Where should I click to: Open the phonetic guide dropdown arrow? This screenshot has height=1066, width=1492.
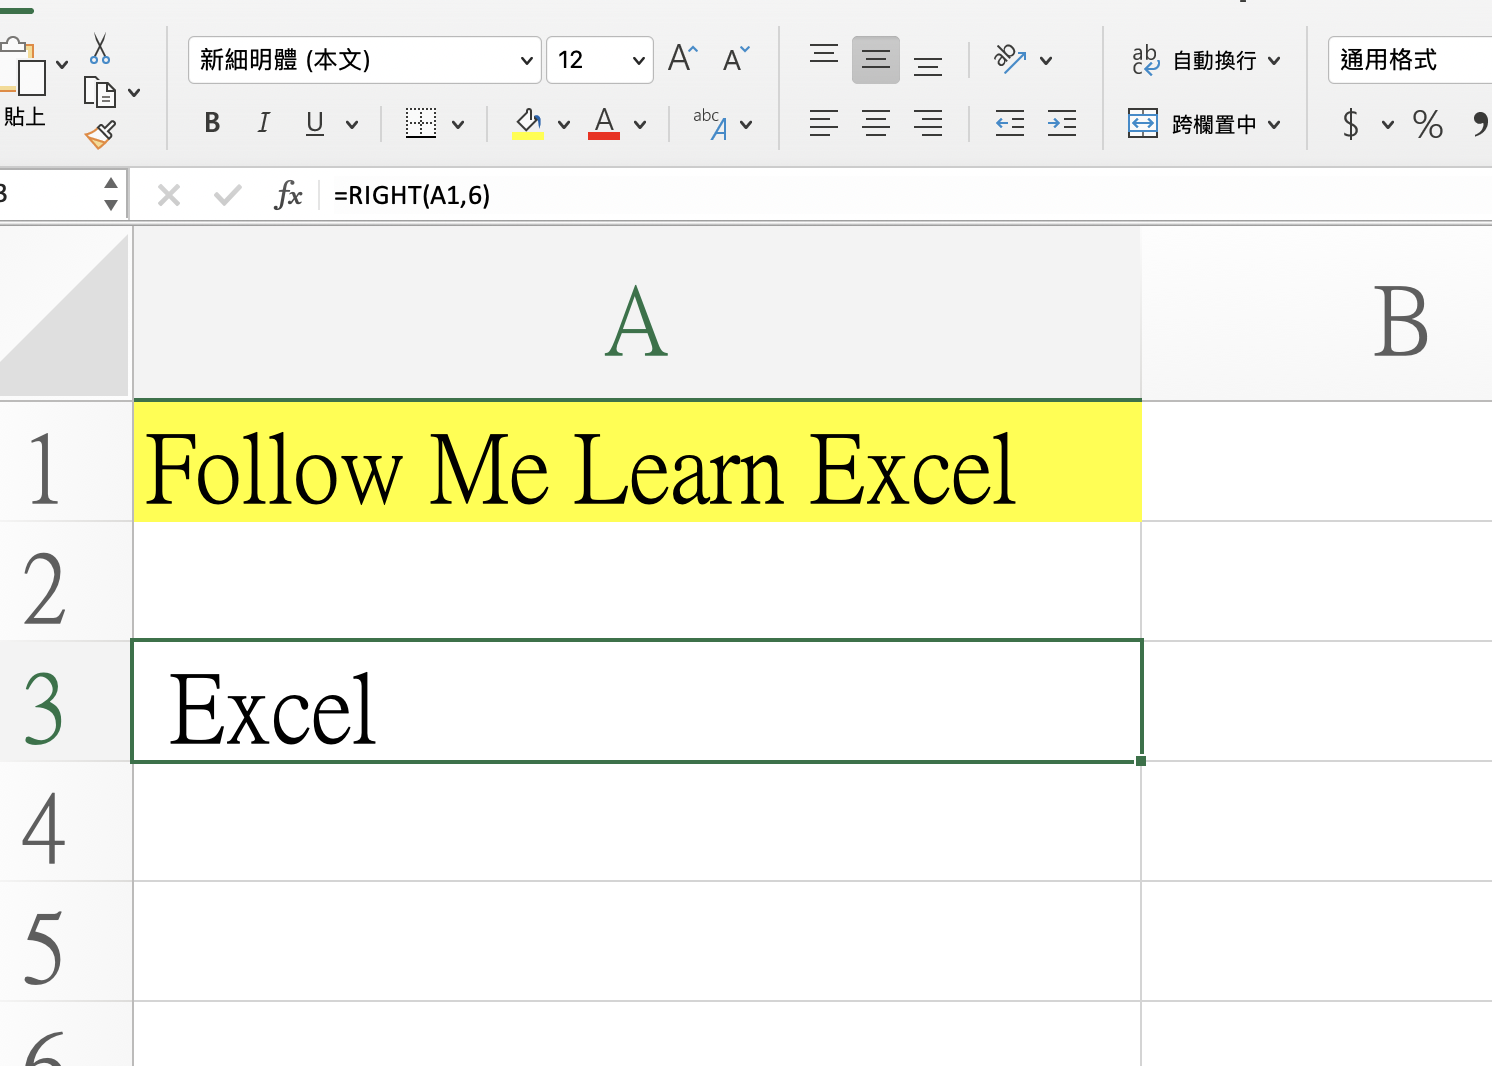[746, 125]
